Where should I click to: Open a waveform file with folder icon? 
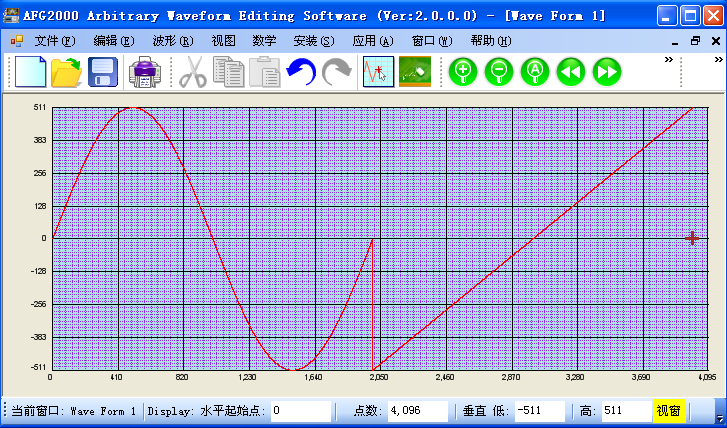67,72
